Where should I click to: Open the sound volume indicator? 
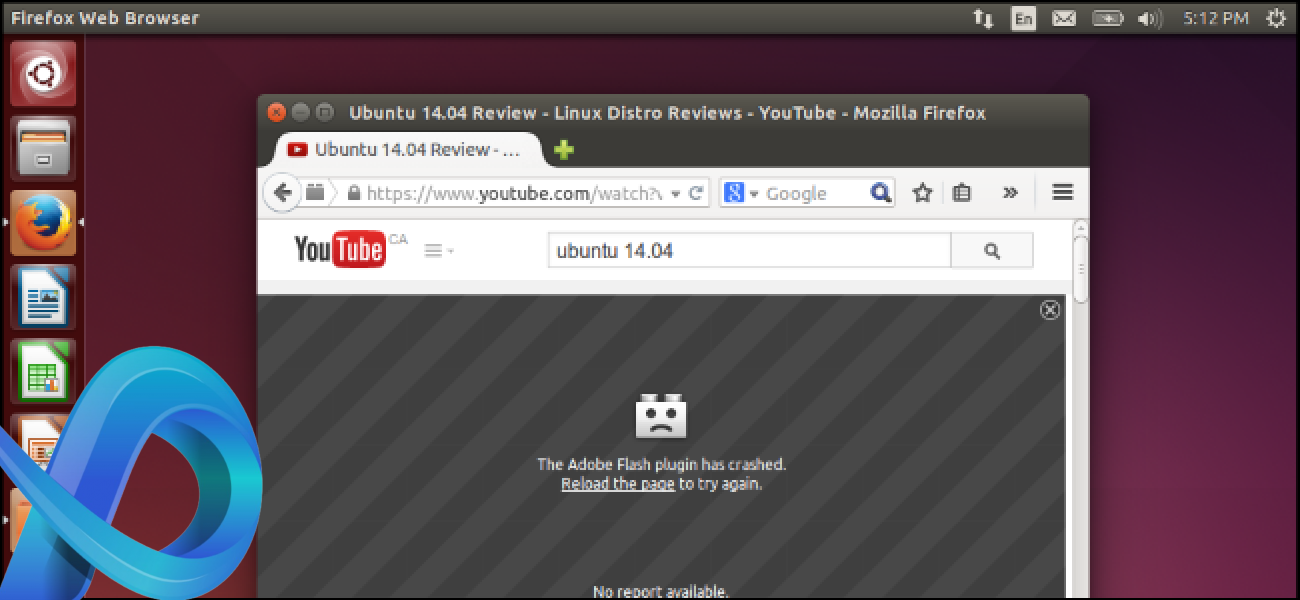[1150, 18]
